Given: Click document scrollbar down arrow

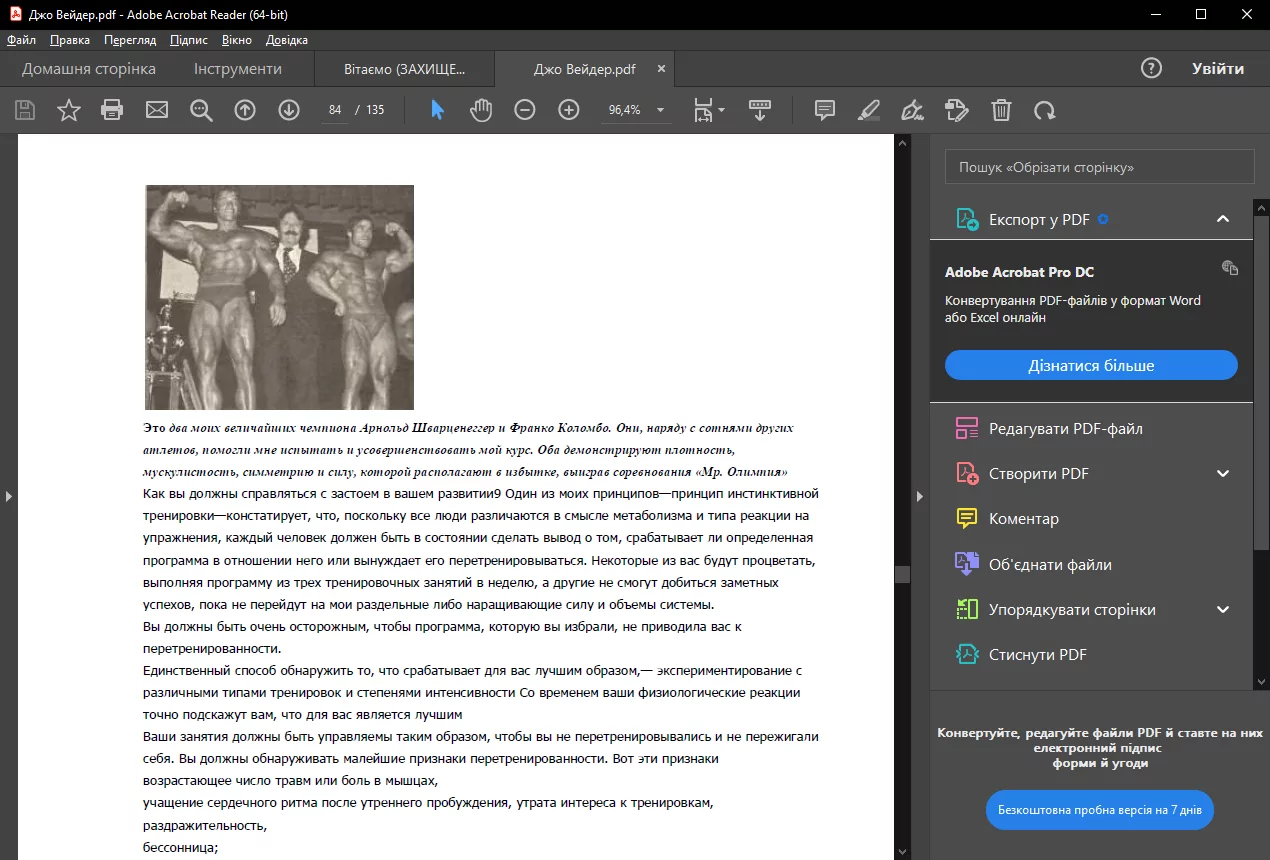Looking at the screenshot, I should pyautogui.click(x=902, y=852).
